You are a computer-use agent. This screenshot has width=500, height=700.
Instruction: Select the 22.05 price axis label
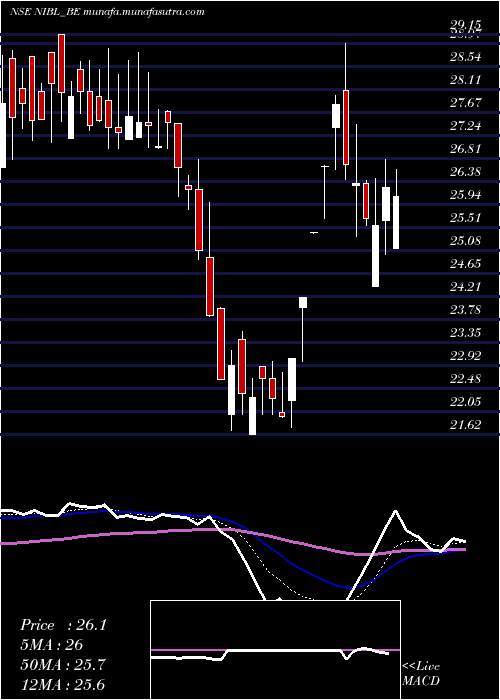(467, 401)
